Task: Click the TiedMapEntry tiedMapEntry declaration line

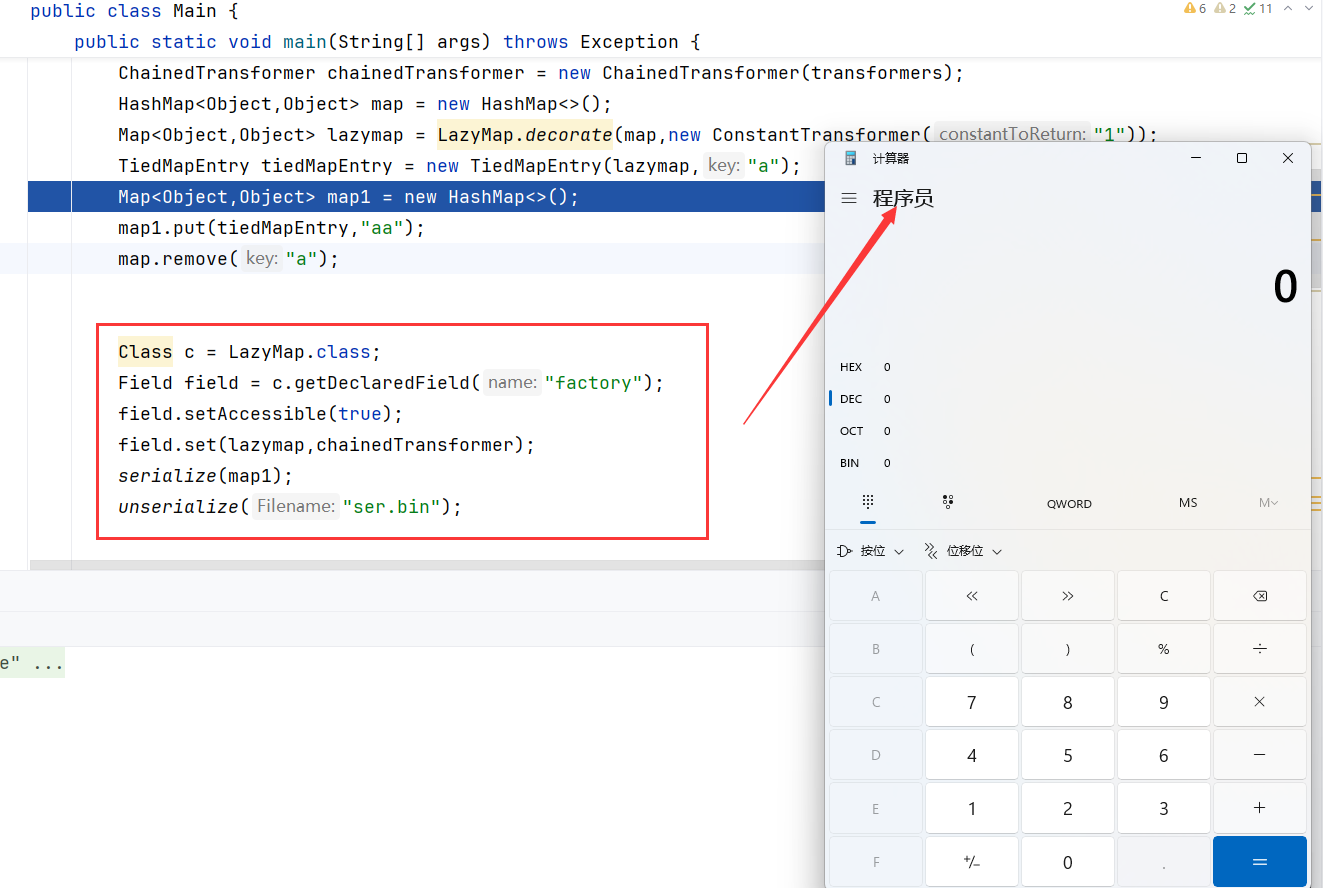Action: pos(460,166)
